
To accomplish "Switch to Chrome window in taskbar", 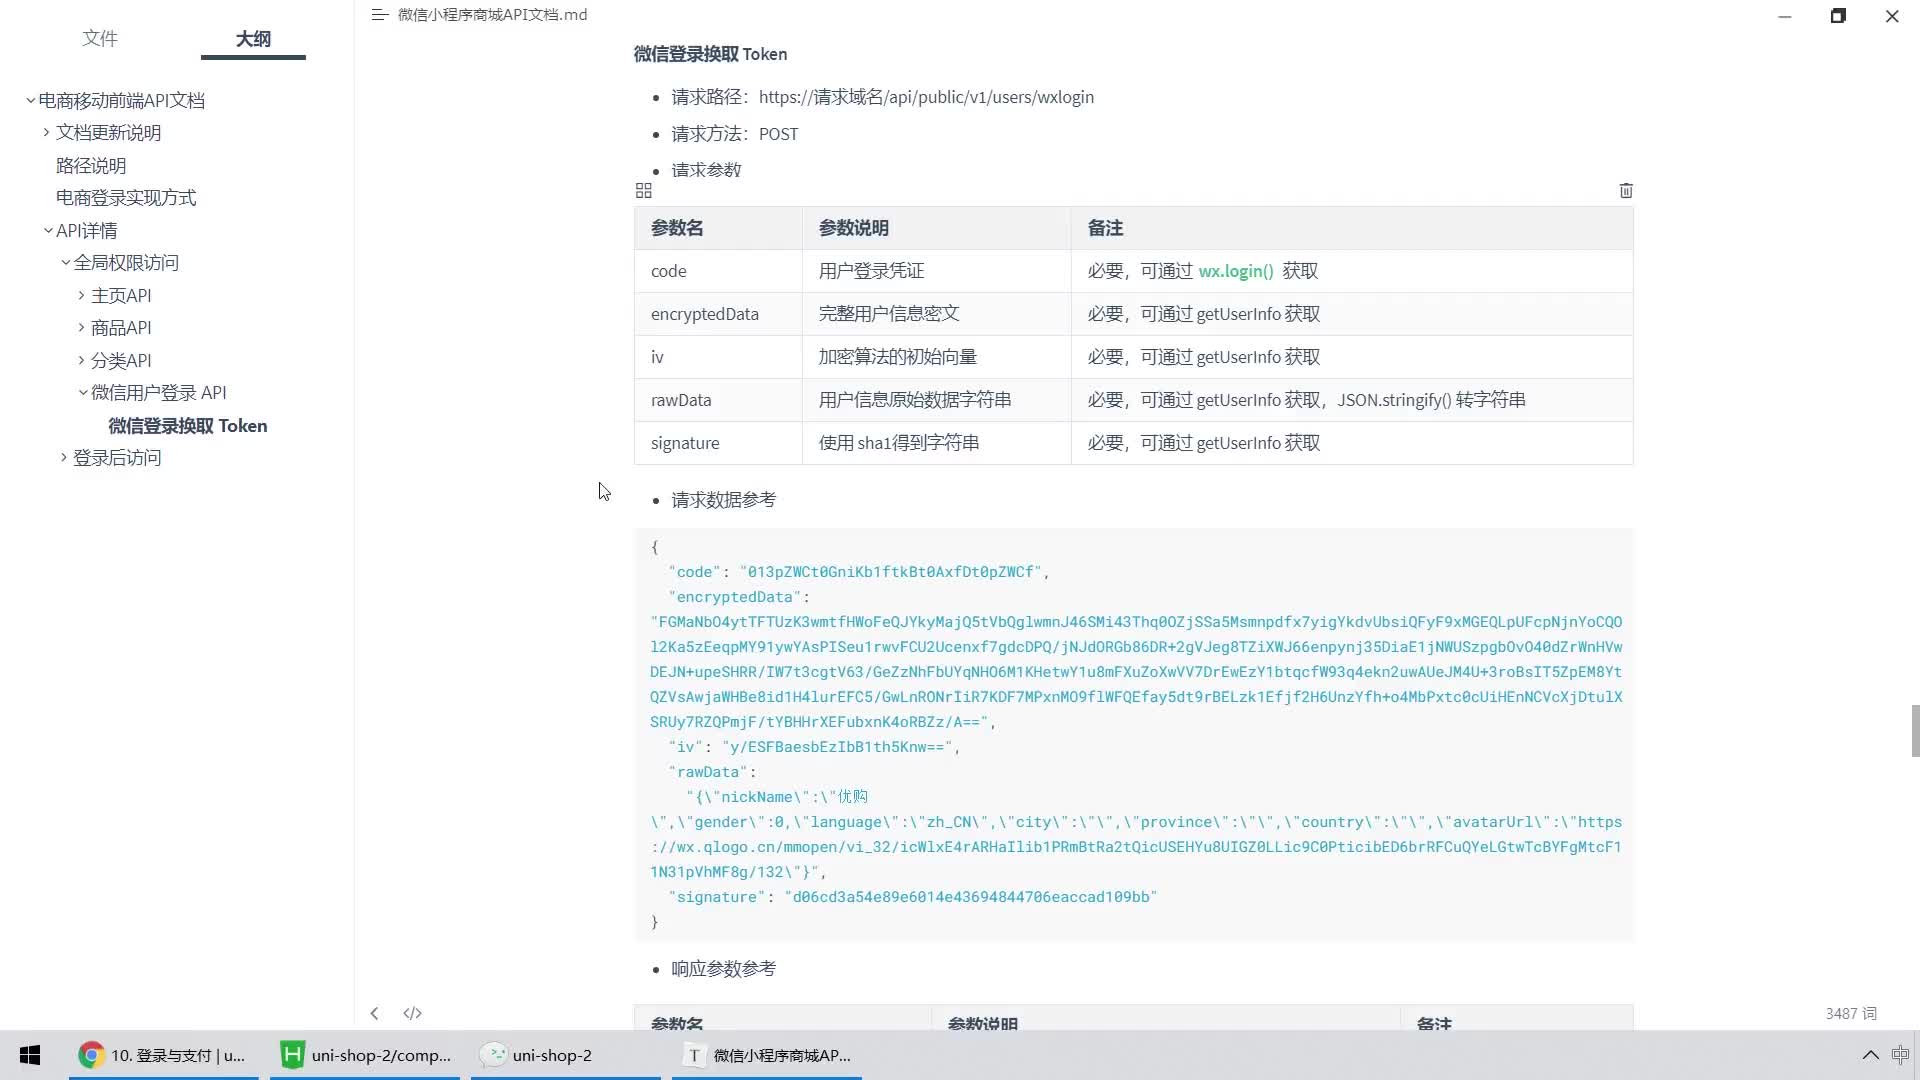I will (x=164, y=1055).
